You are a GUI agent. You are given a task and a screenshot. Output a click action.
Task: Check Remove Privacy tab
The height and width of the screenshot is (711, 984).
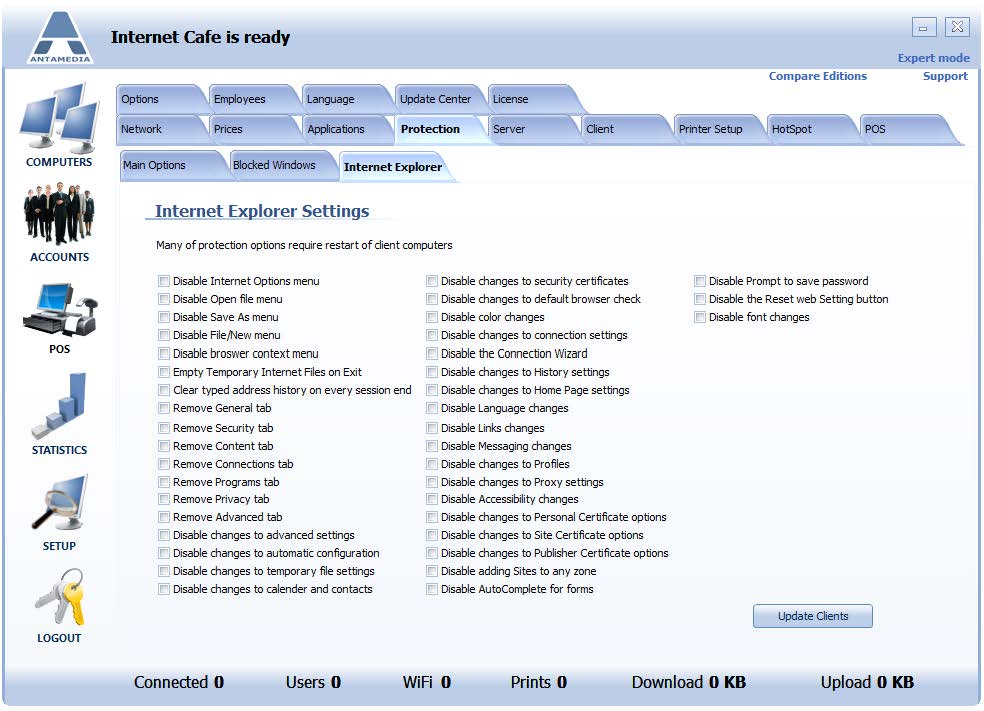click(x=164, y=500)
